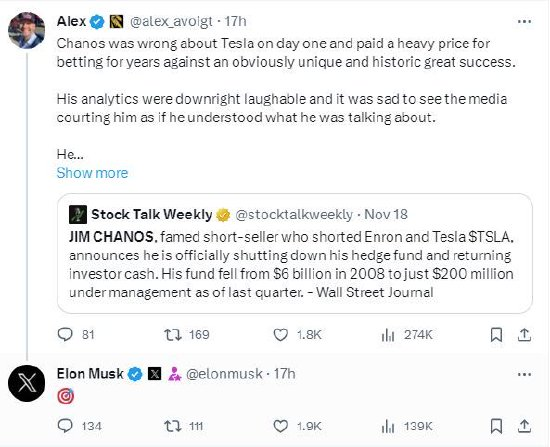Open Elon Musk's X logo avatar
The height and width of the screenshot is (447, 550).
click(x=27, y=383)
